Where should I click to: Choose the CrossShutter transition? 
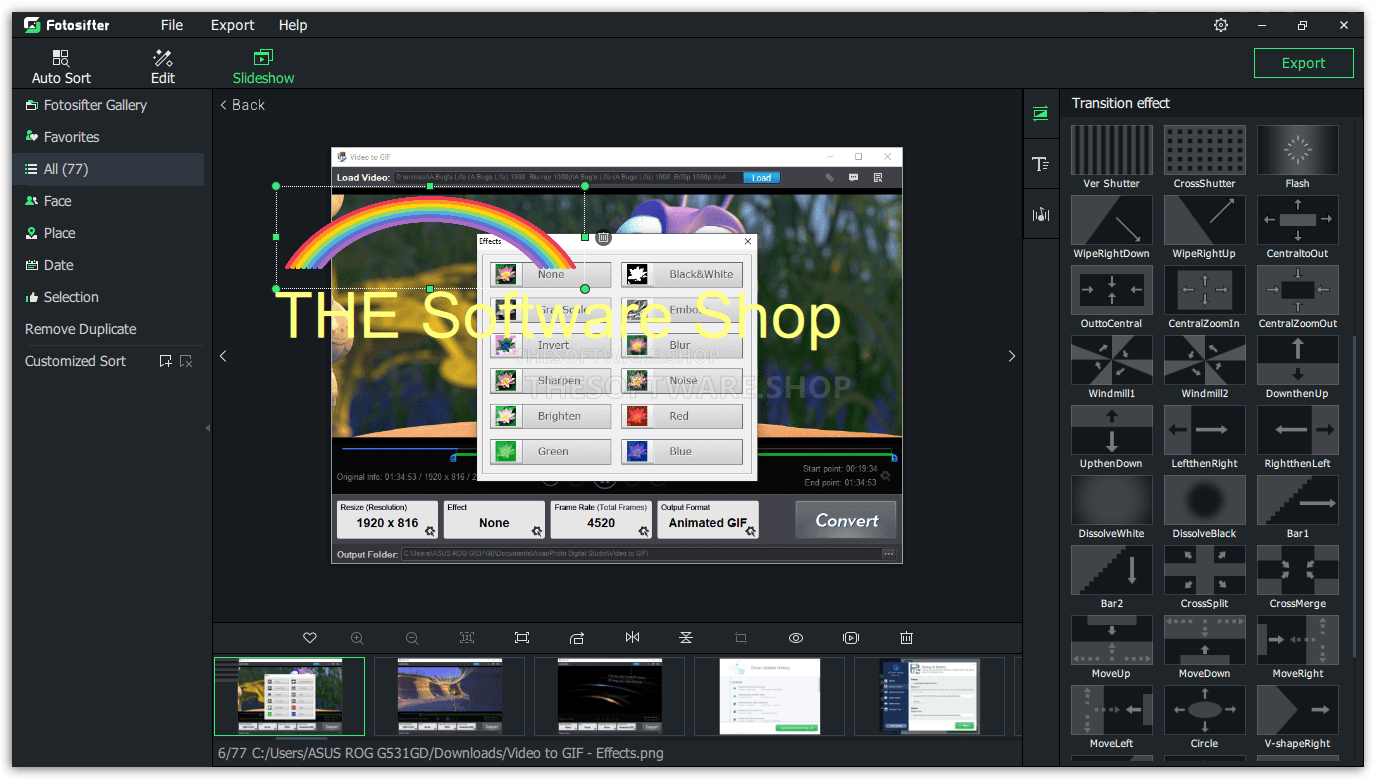pos(1204,149)
